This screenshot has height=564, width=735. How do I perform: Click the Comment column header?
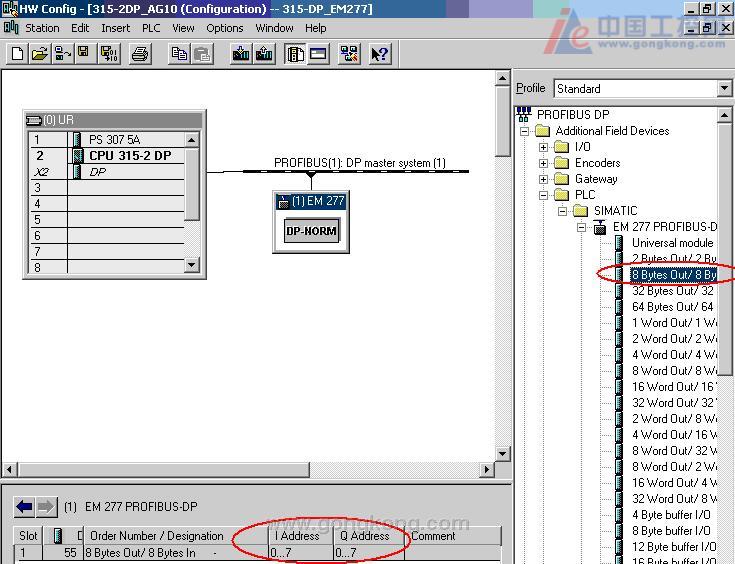point(452,536)
